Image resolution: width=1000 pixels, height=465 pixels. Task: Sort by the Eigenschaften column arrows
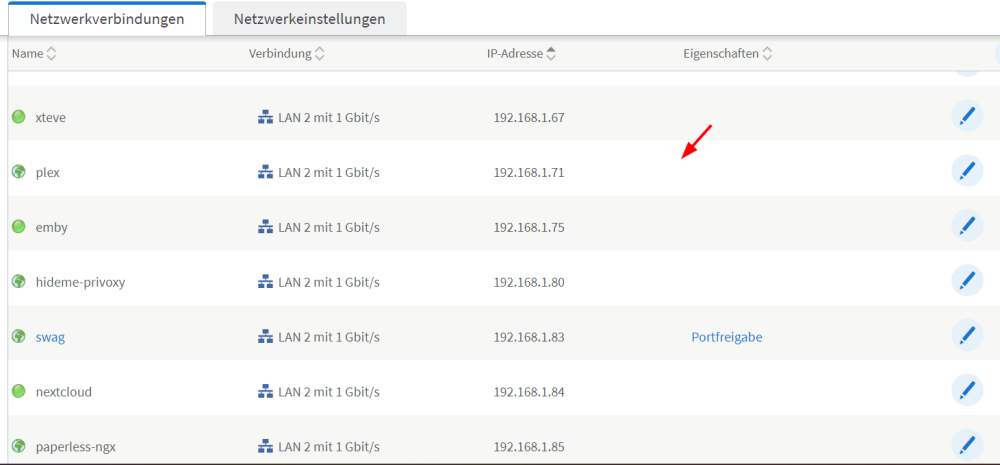[767, 54]
